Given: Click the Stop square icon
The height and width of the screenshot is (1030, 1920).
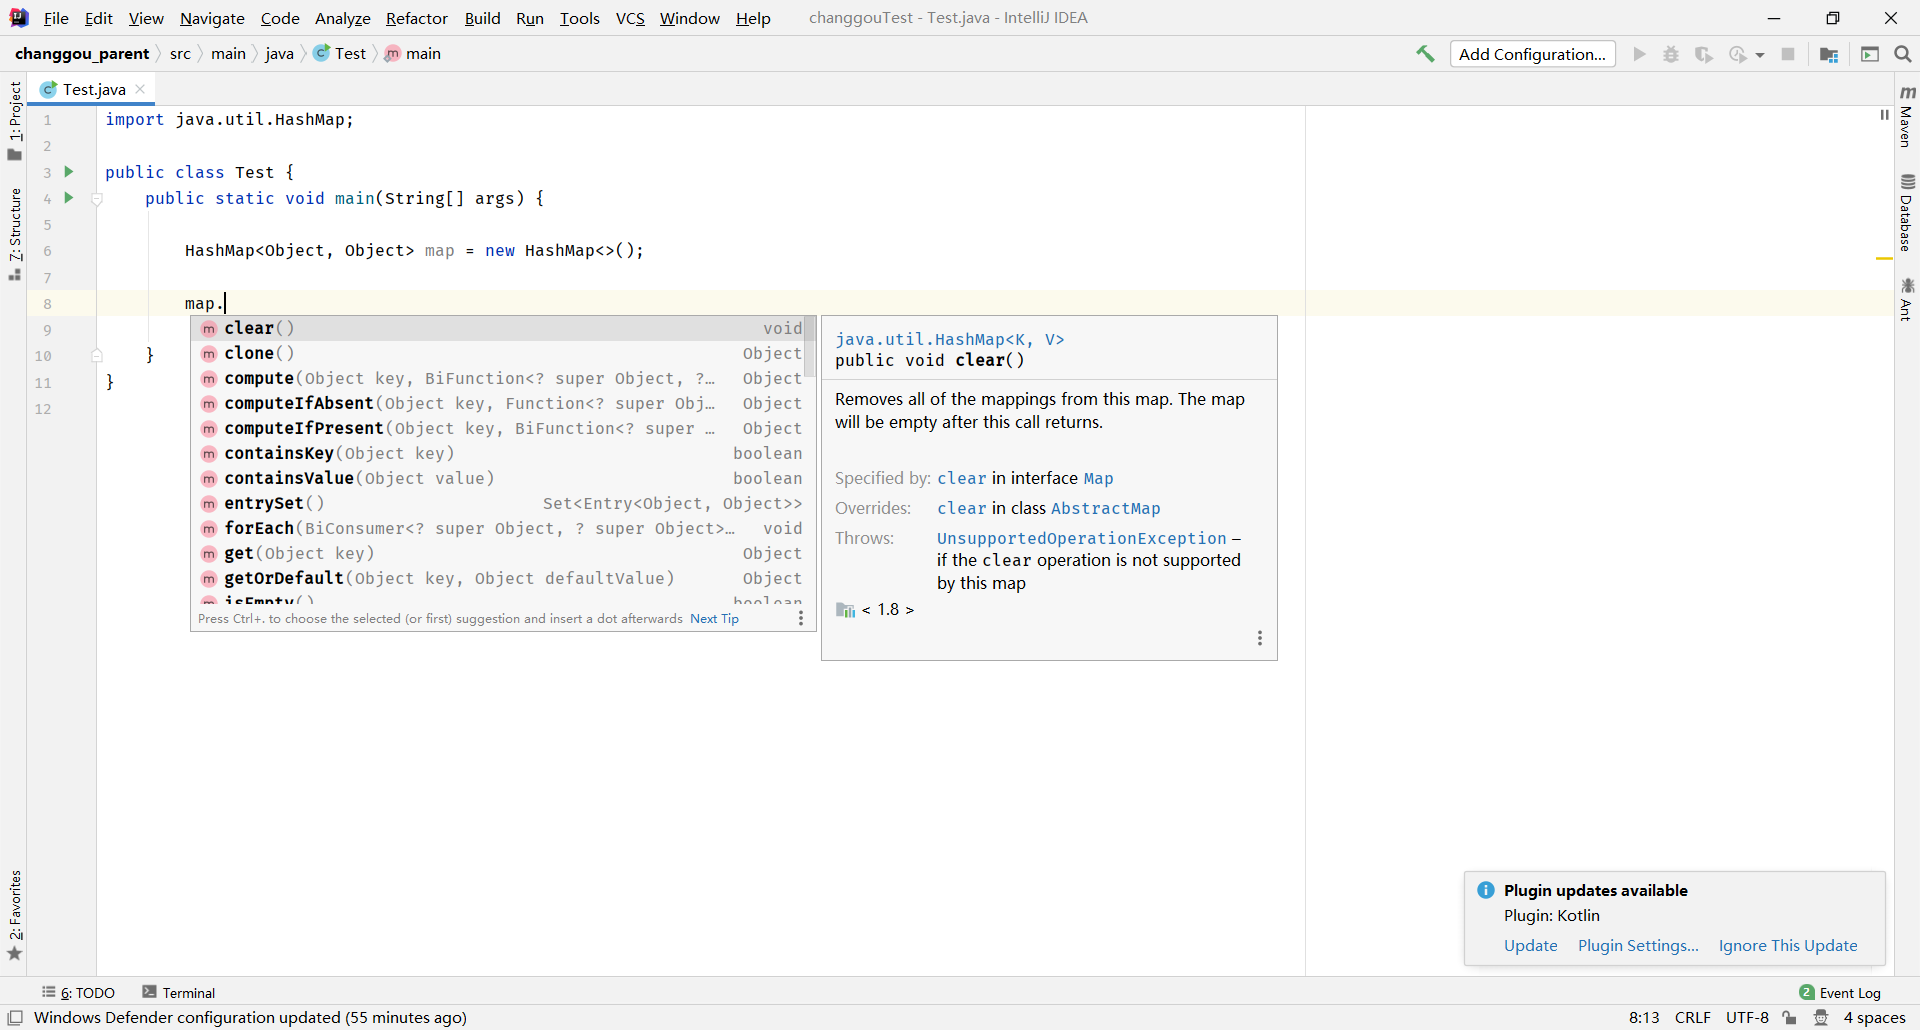Looking at the screenshot, I should tap(1788, 54).
